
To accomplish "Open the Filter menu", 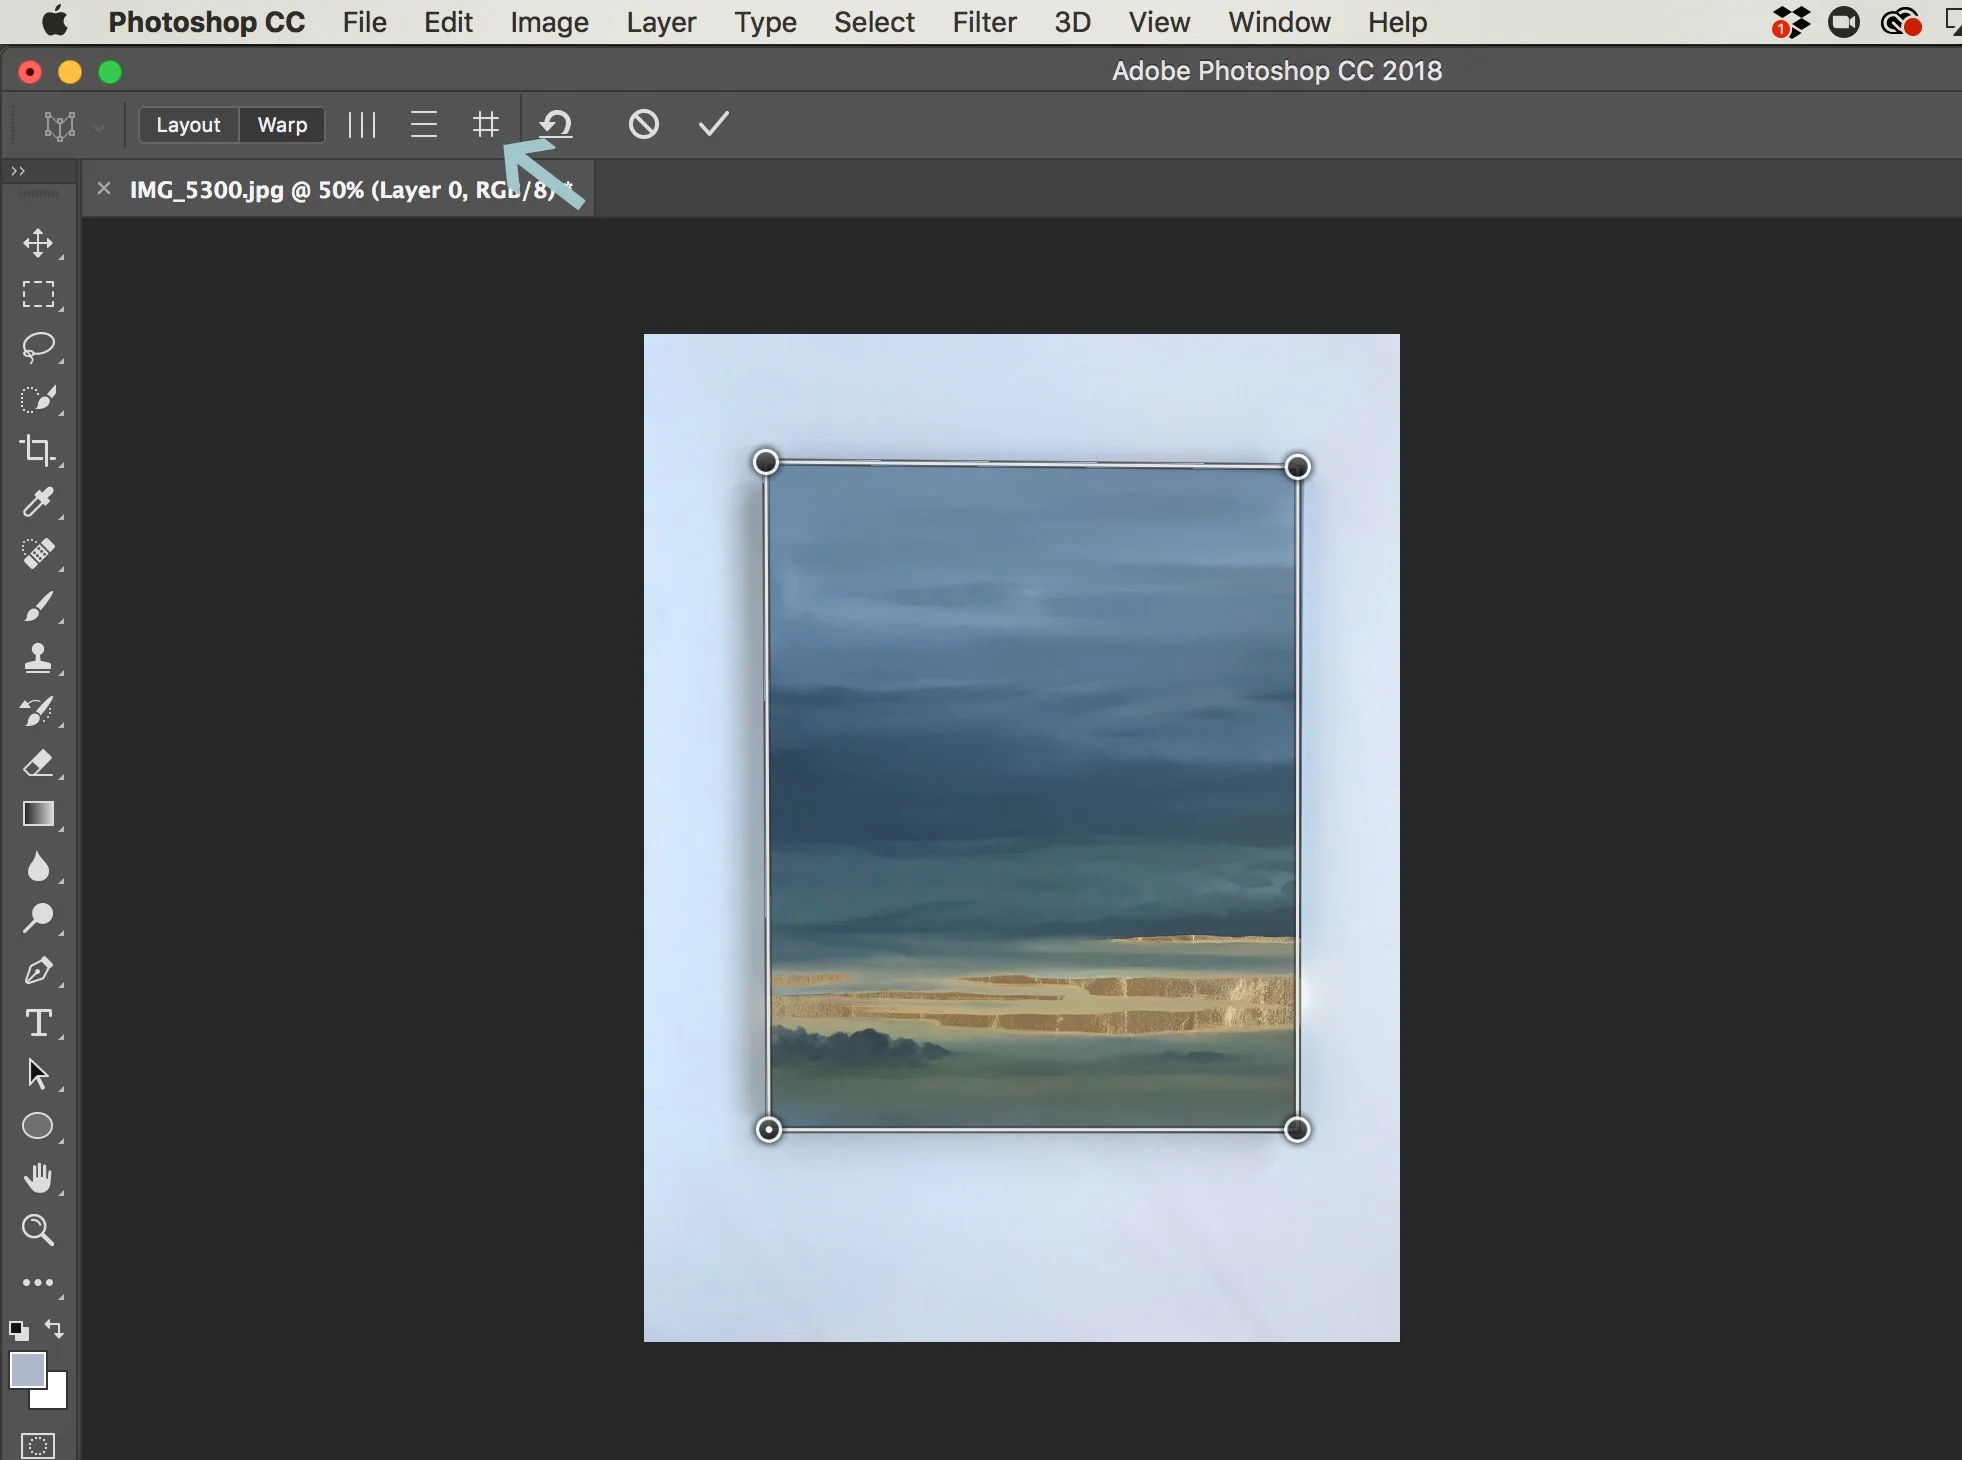I will (983, 22).
